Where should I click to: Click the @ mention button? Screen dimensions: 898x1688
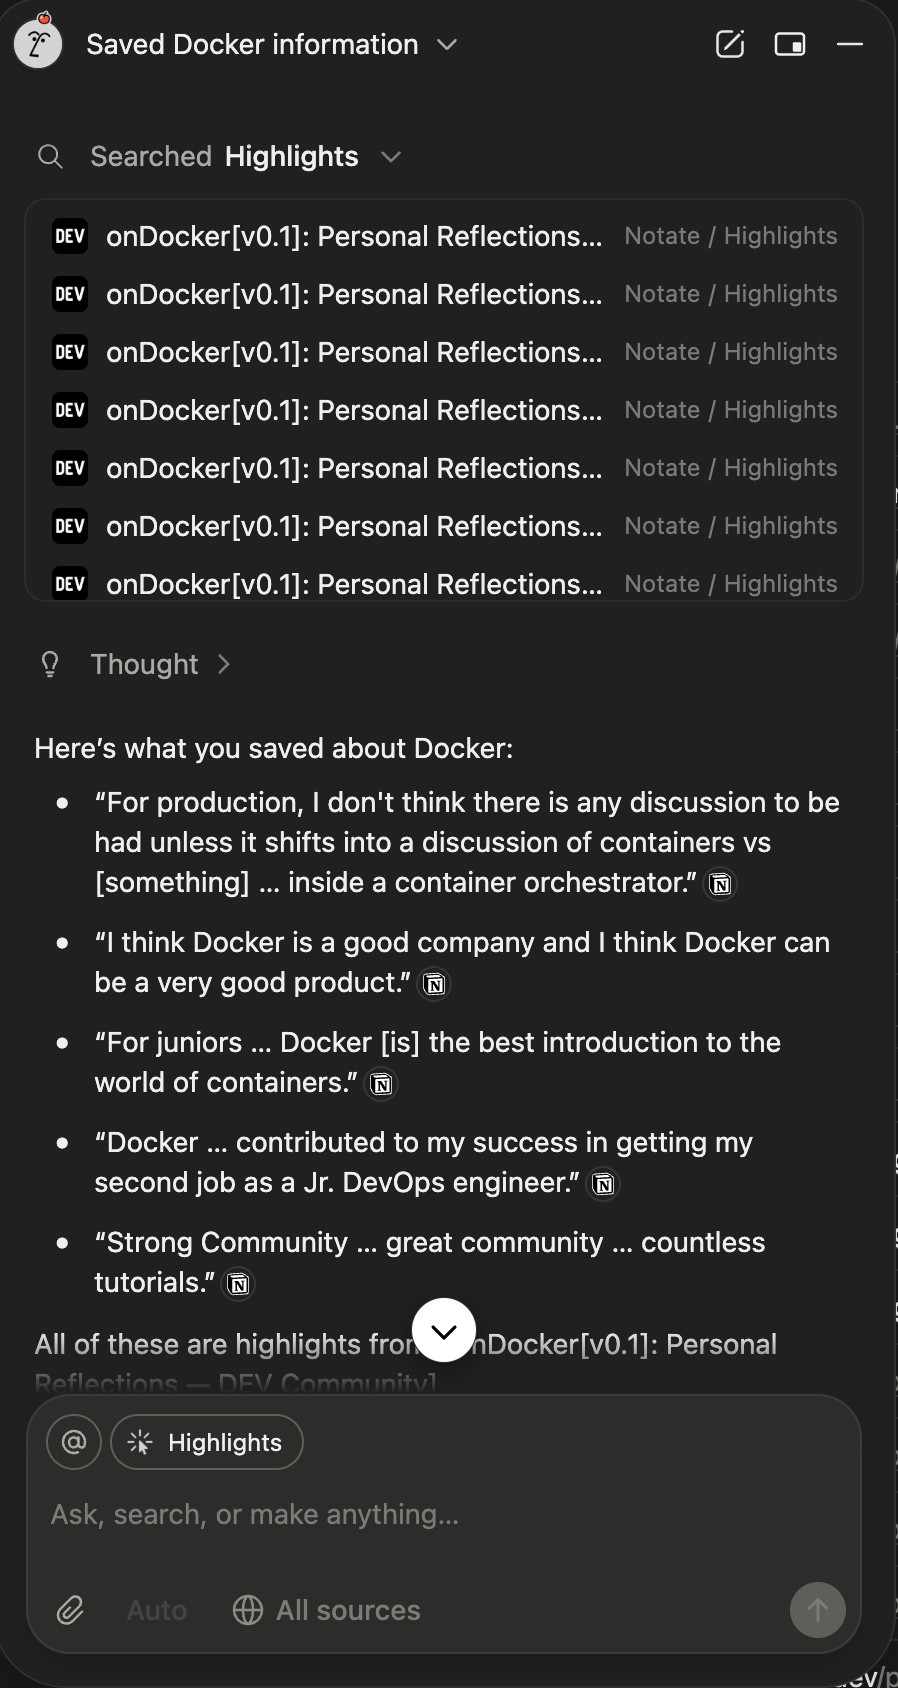click(74, 1442)
